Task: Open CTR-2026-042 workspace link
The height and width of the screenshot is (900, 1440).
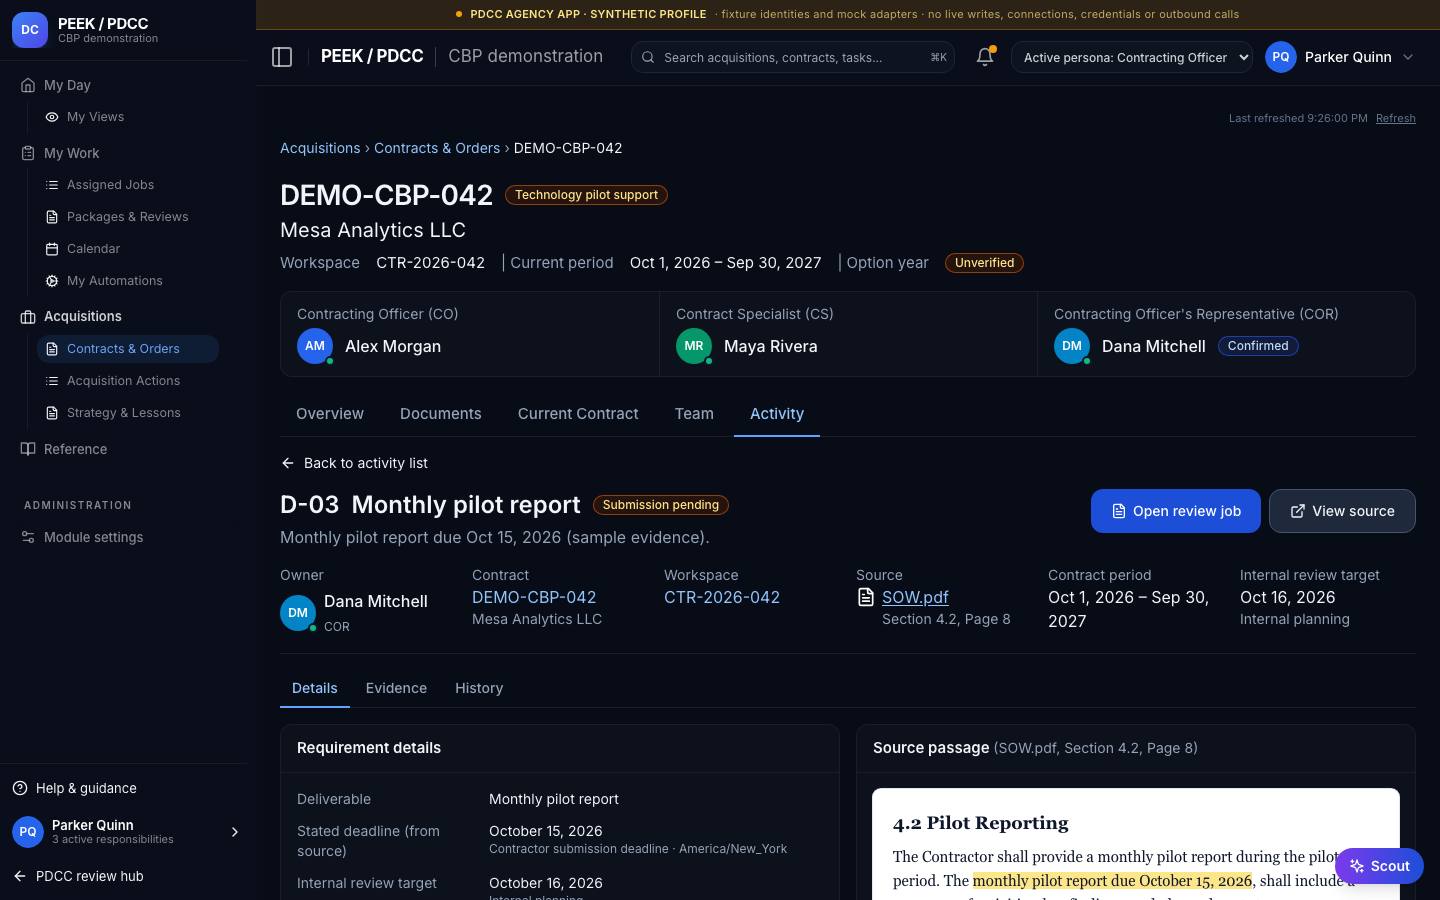Action: (x=722, y=597)
